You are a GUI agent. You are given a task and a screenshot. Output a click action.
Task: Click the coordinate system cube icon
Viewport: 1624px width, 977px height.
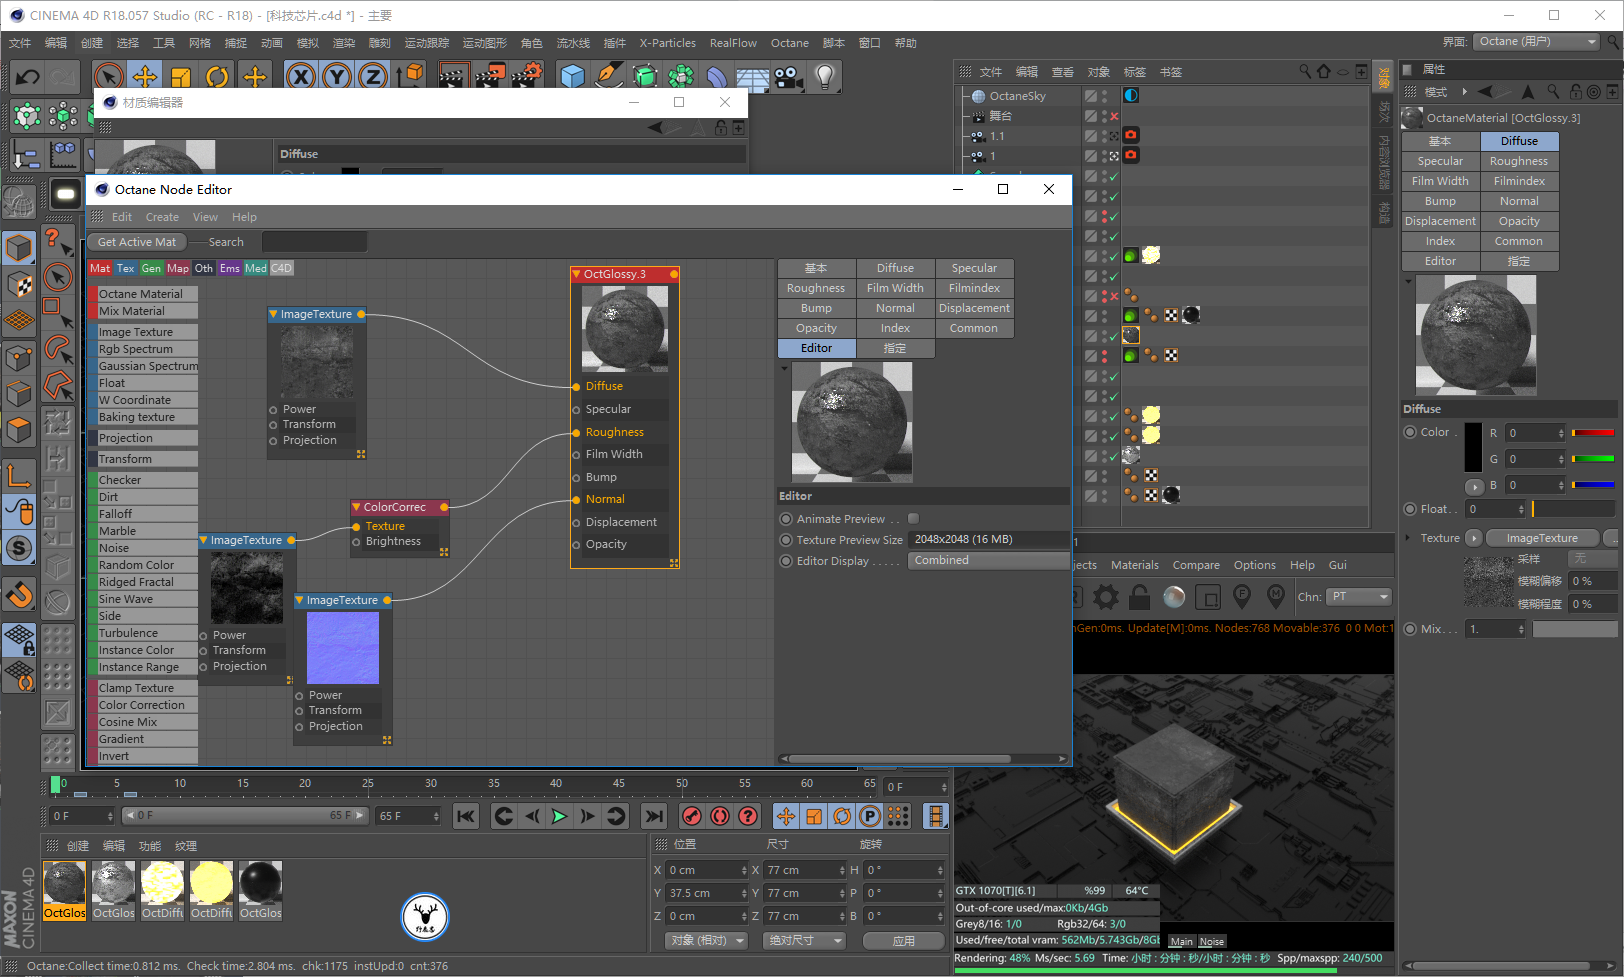click(409, 77)
